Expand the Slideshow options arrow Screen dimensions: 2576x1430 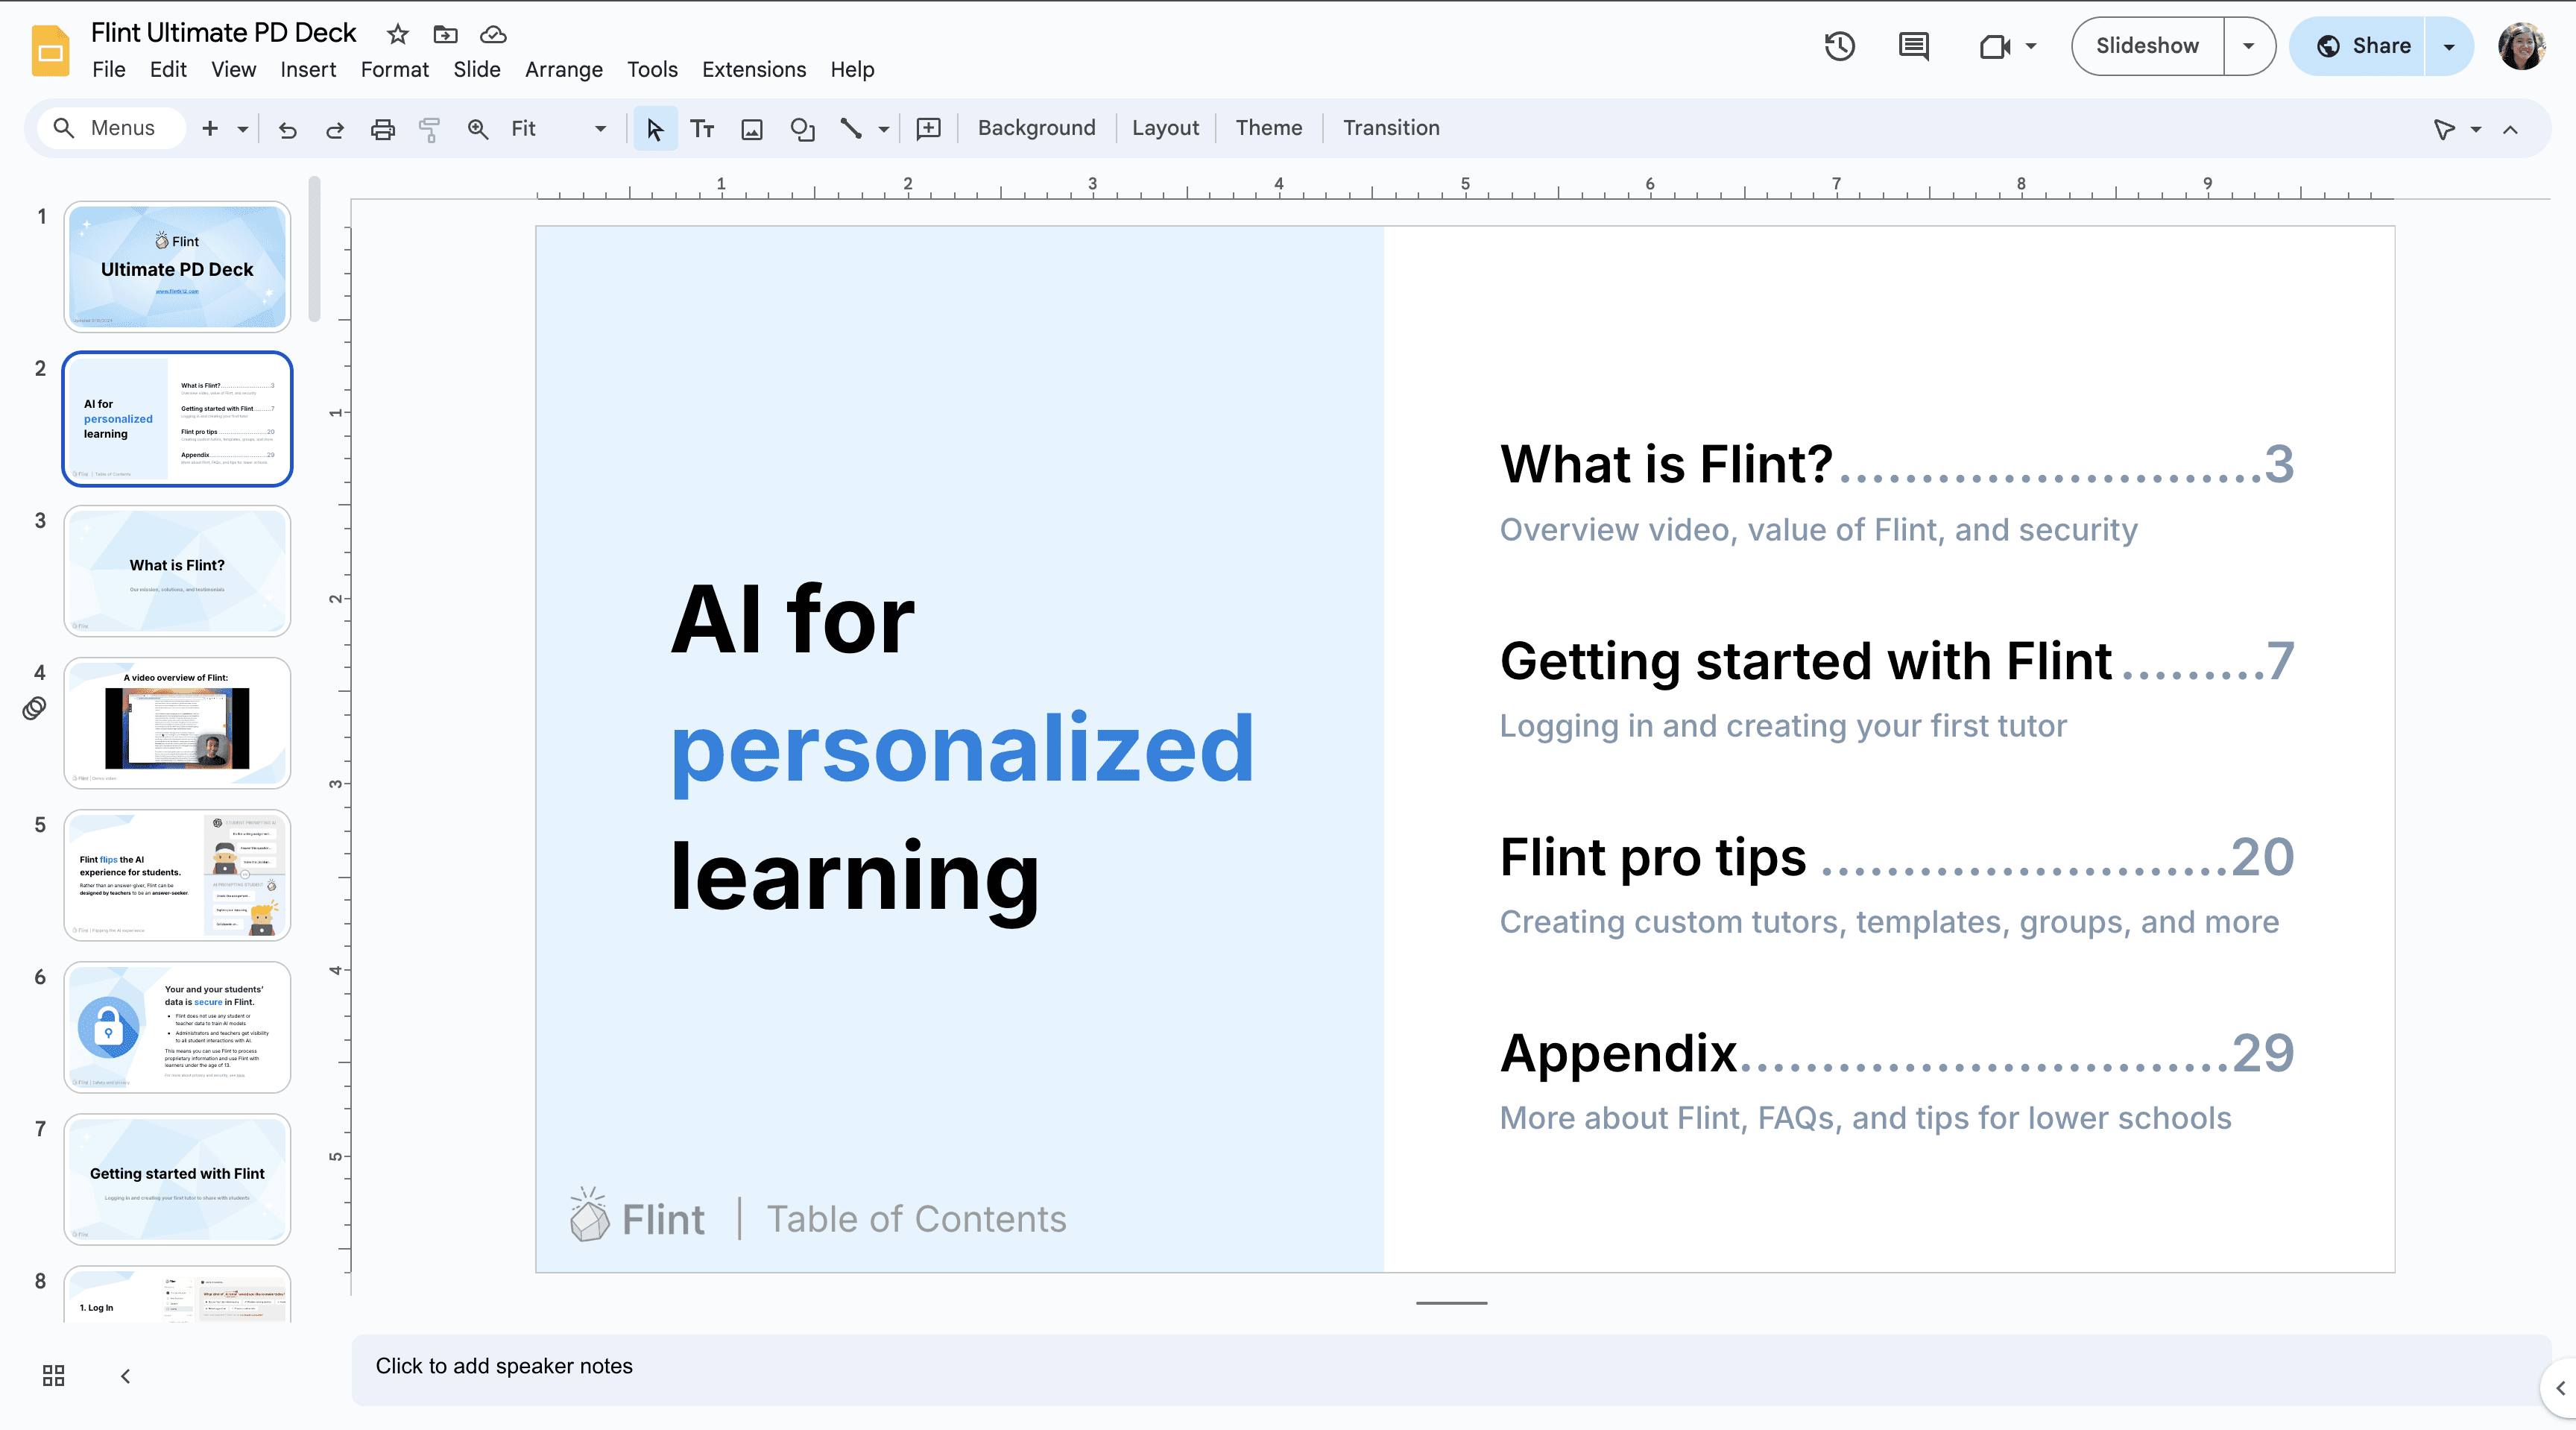(2248, 46)
